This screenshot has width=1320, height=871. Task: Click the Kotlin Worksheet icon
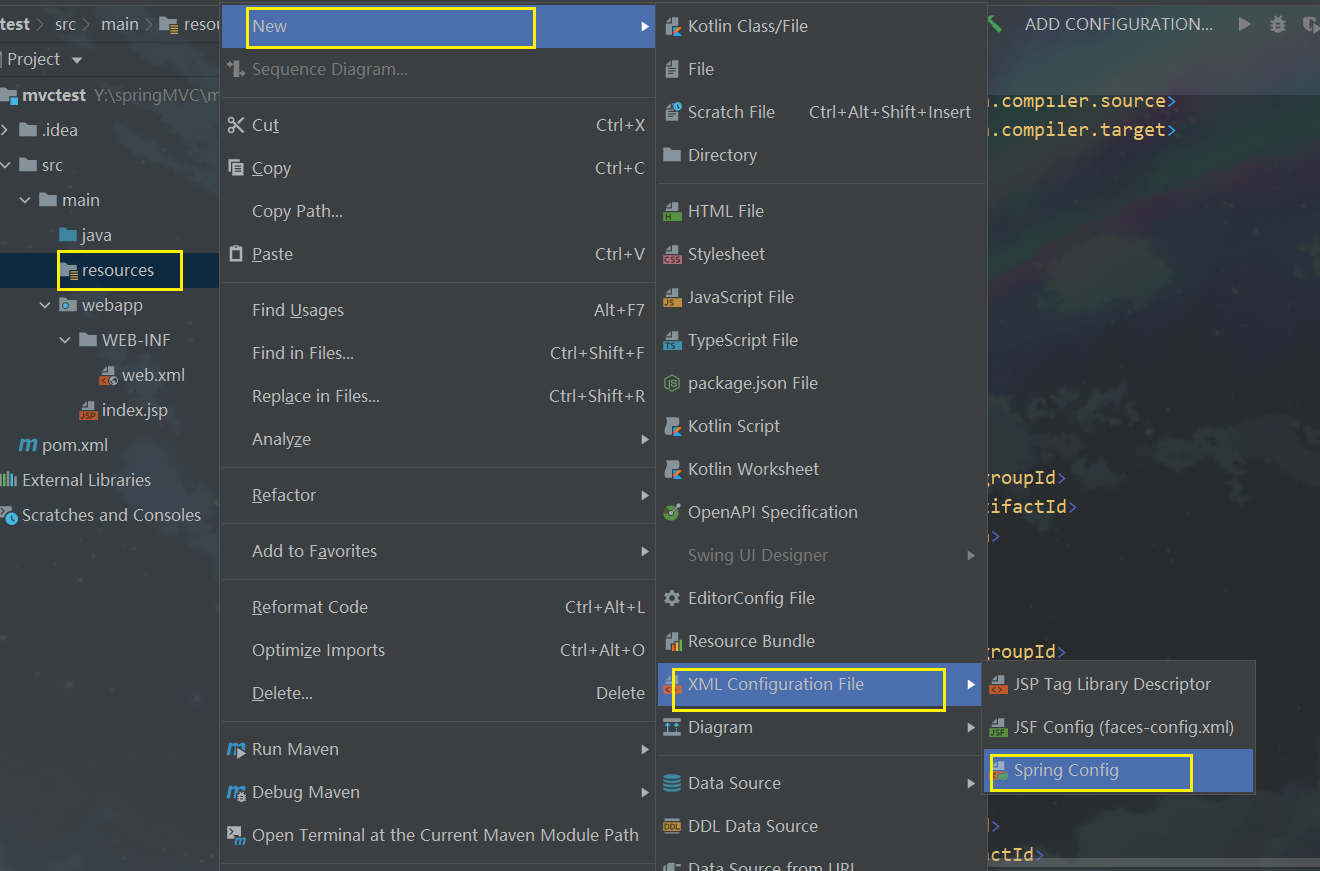click(672, 469)
